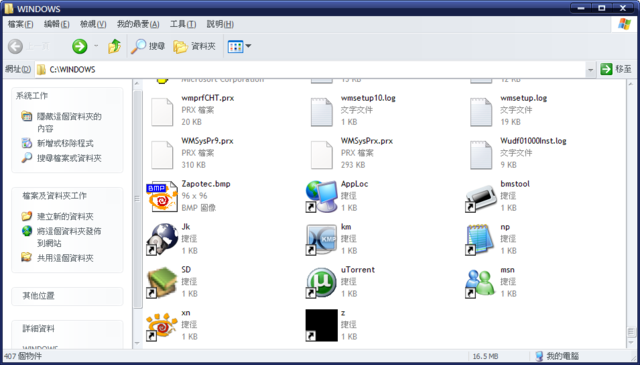Click the 移至 Go button
Image resolution: width=640 pixels, height=365 pixels.
coord(616,69)
